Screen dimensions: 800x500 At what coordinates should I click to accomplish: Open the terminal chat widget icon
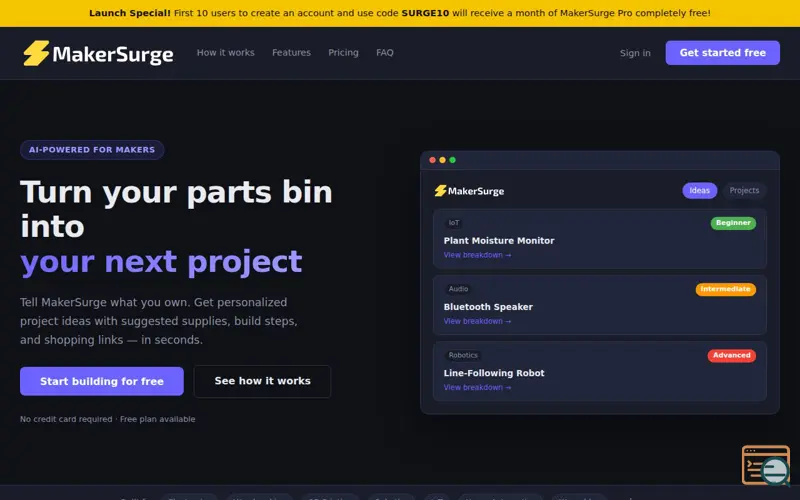(766, 465)
